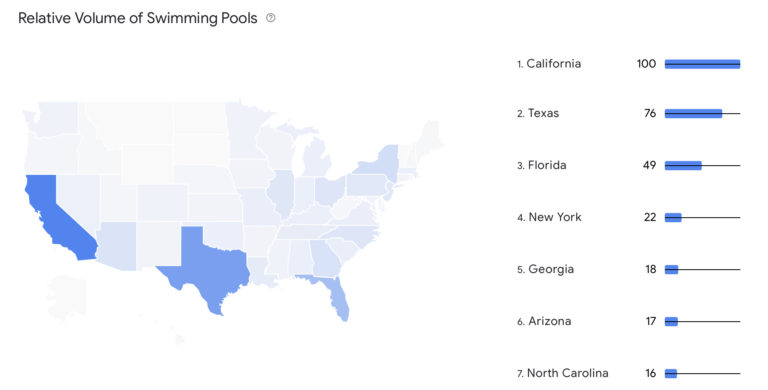The height and width of the screenshot is (390, 768).
Task: Click Florida's value bar showing 49
Action: [683, 166]
